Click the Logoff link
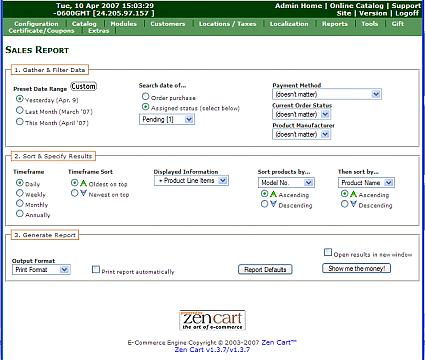425x360 pixels. coord(407,13)
